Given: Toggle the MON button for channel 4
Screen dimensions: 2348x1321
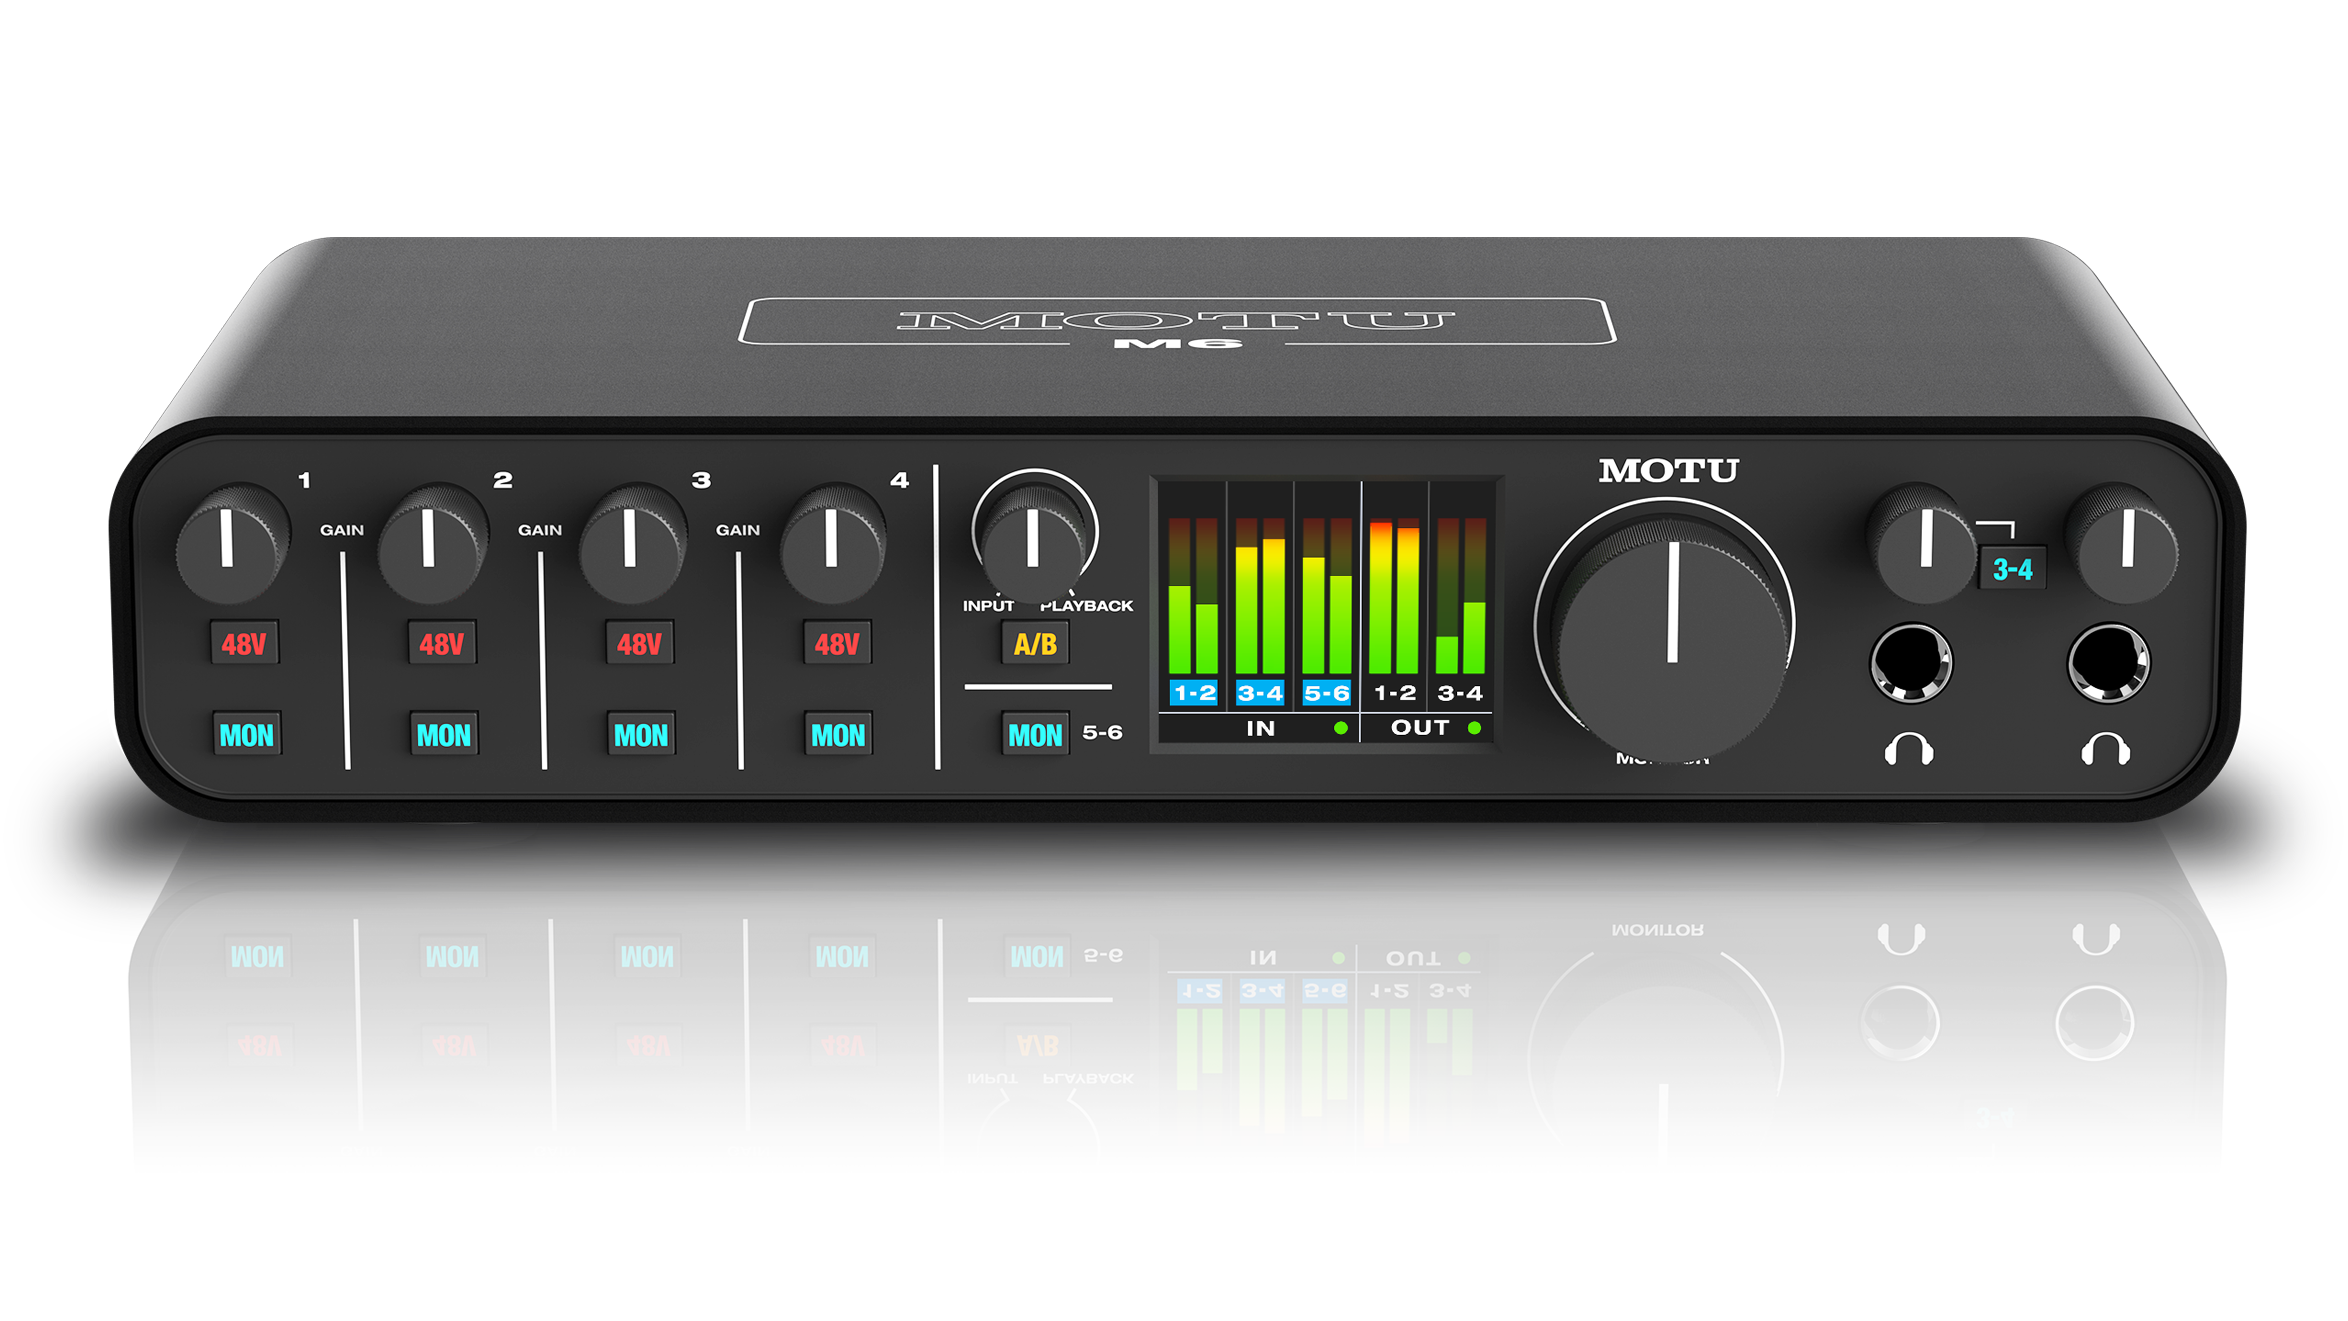Looking at the screenshot, I should [x=837, y=735].
